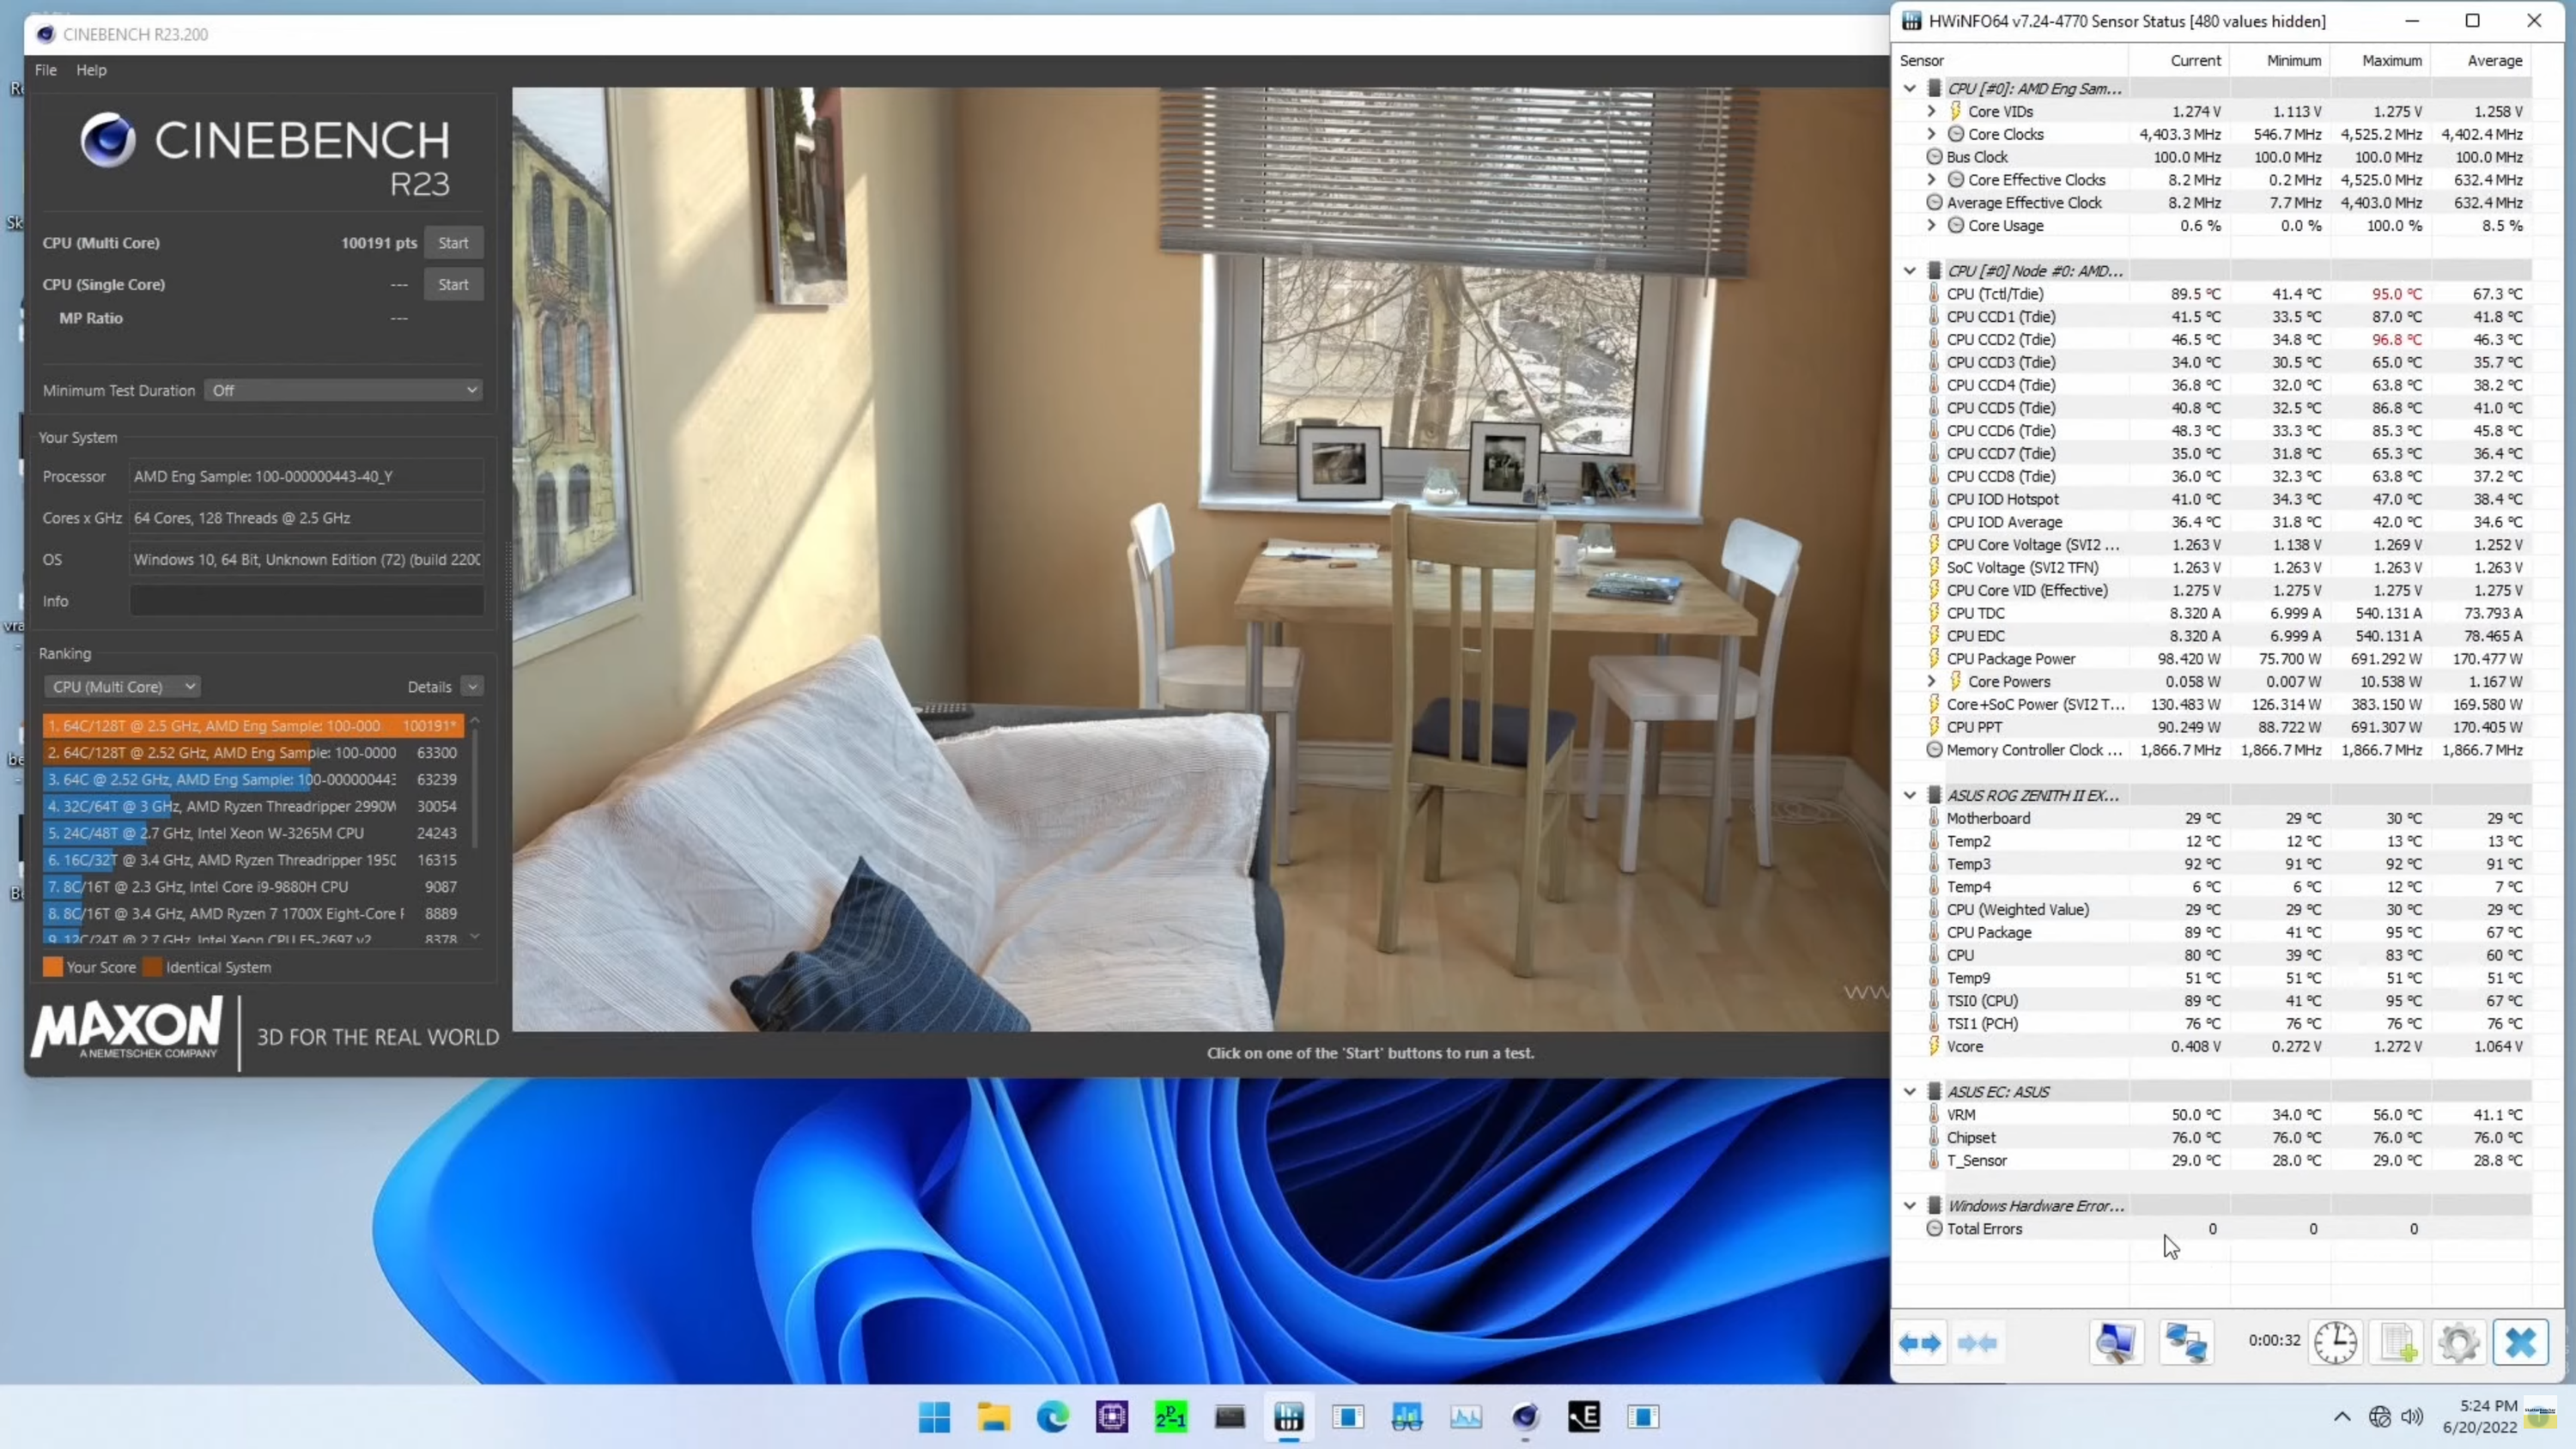Open HWiNFO sensor settings gear icon
Screen dimensions: 2576x1449
(2459, 1343)
